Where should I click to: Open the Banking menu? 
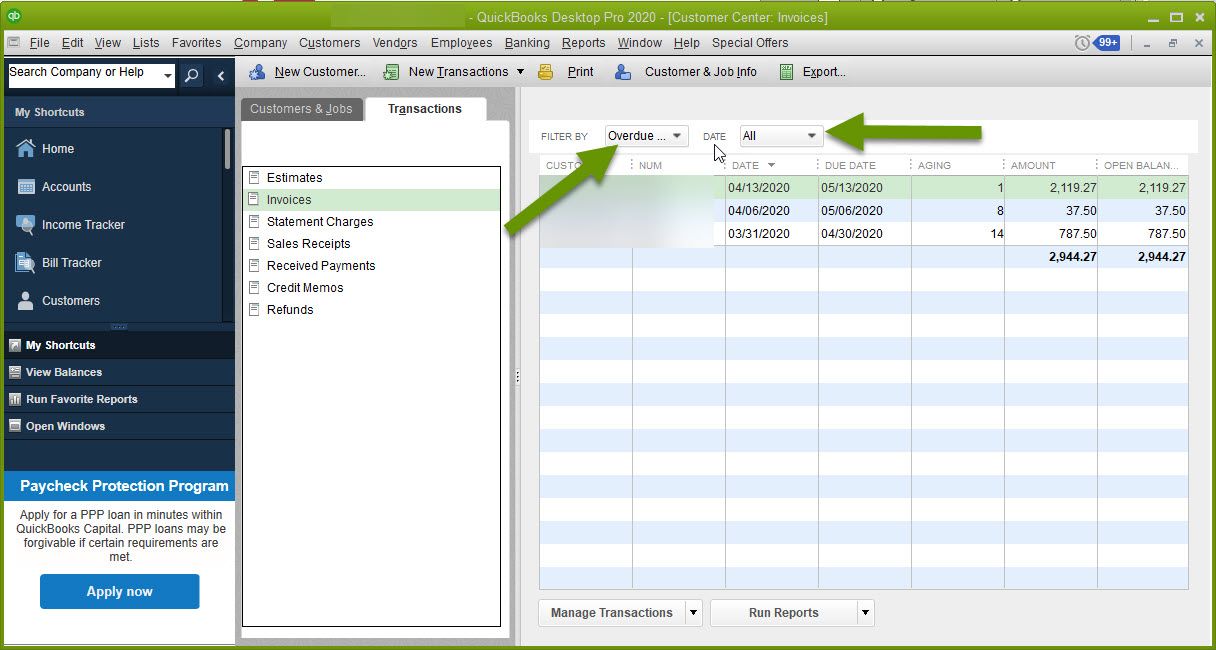[x=527, y=43]
